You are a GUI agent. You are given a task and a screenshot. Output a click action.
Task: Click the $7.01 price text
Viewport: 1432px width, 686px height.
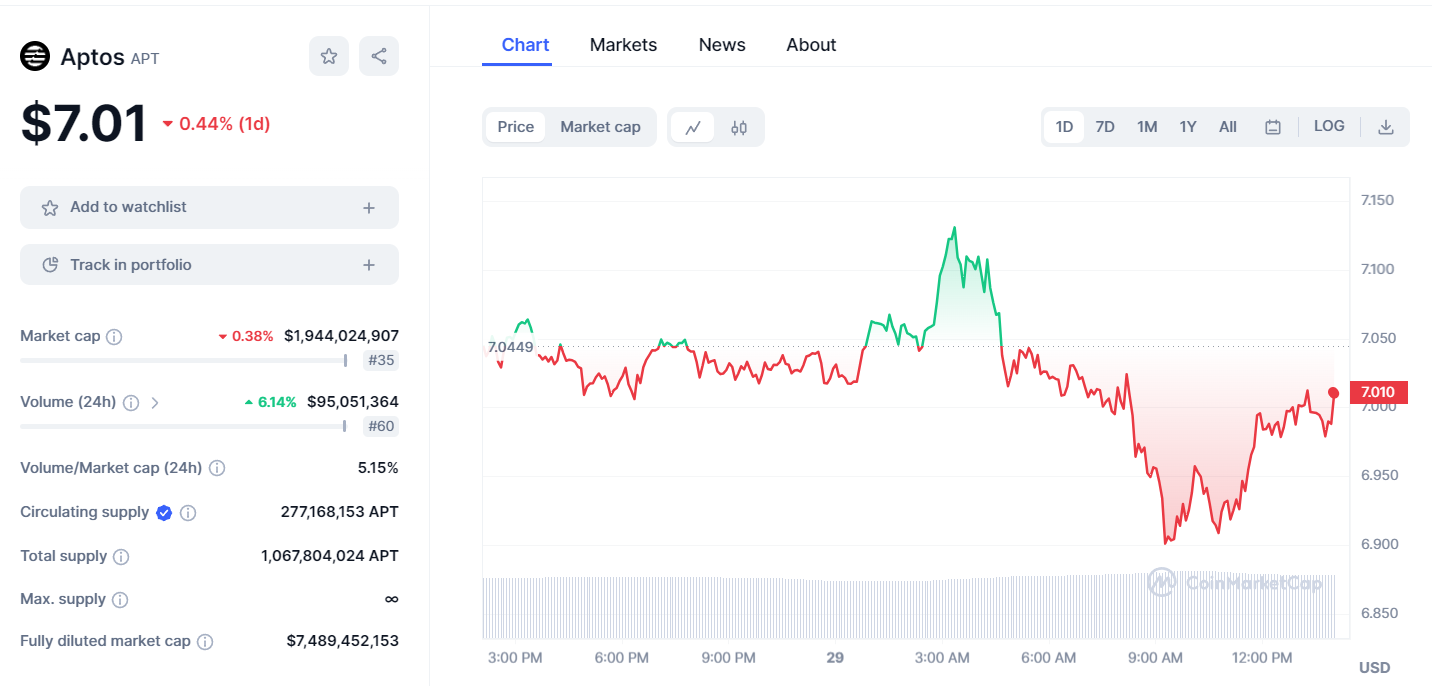click(84, 124)
